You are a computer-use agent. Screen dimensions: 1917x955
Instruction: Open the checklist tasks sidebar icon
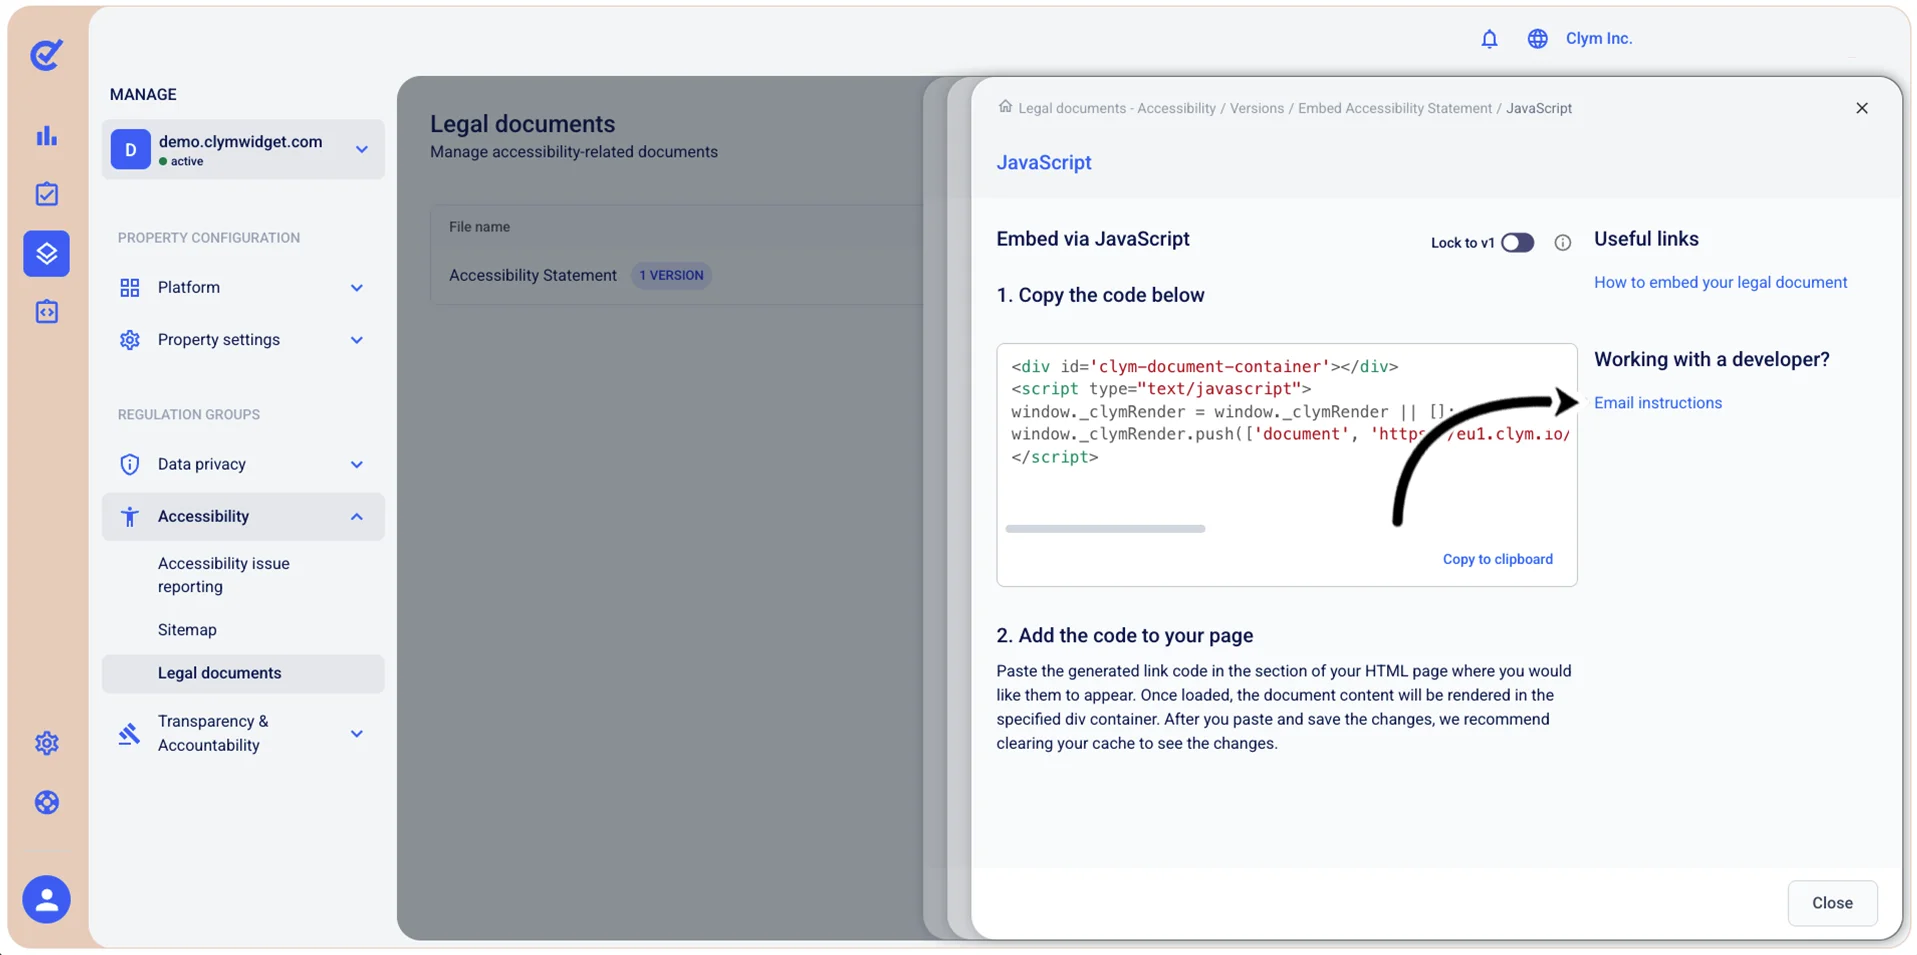pyautogui.click(x=47, y=194)
